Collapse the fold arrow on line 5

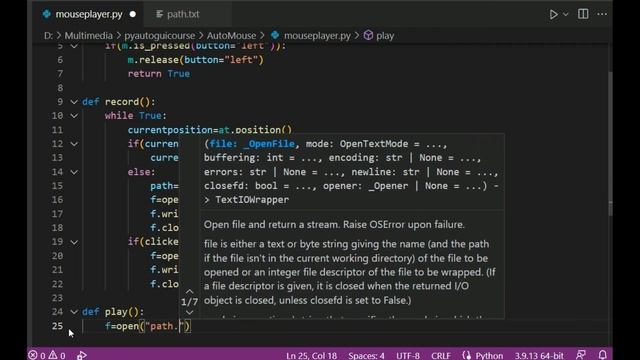74,46
